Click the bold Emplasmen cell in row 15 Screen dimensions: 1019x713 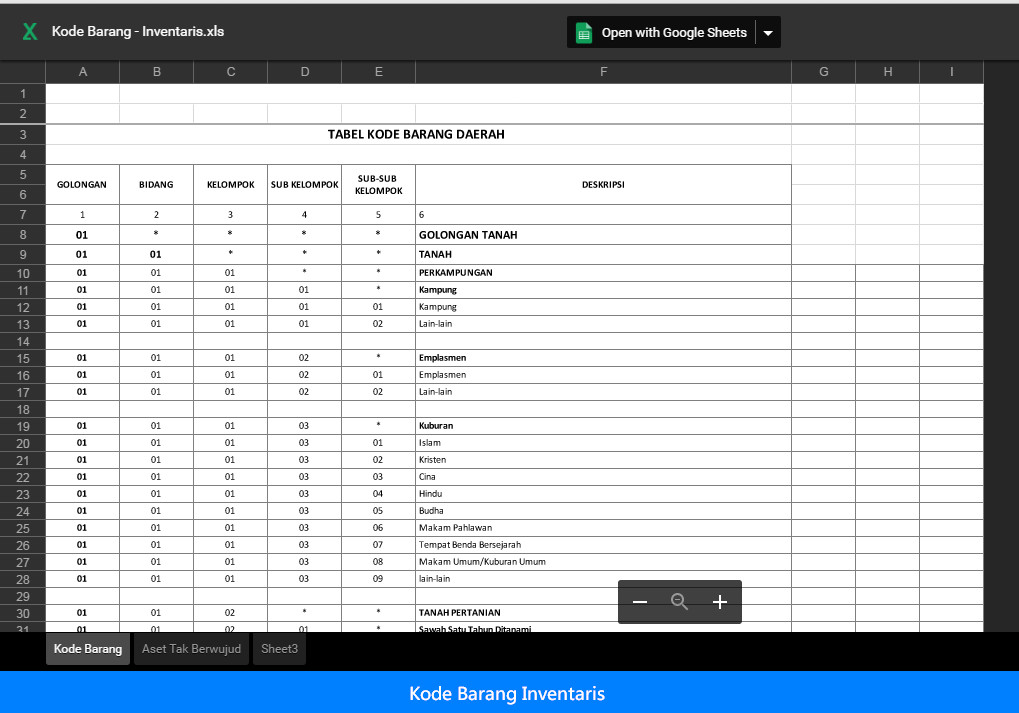603,357
